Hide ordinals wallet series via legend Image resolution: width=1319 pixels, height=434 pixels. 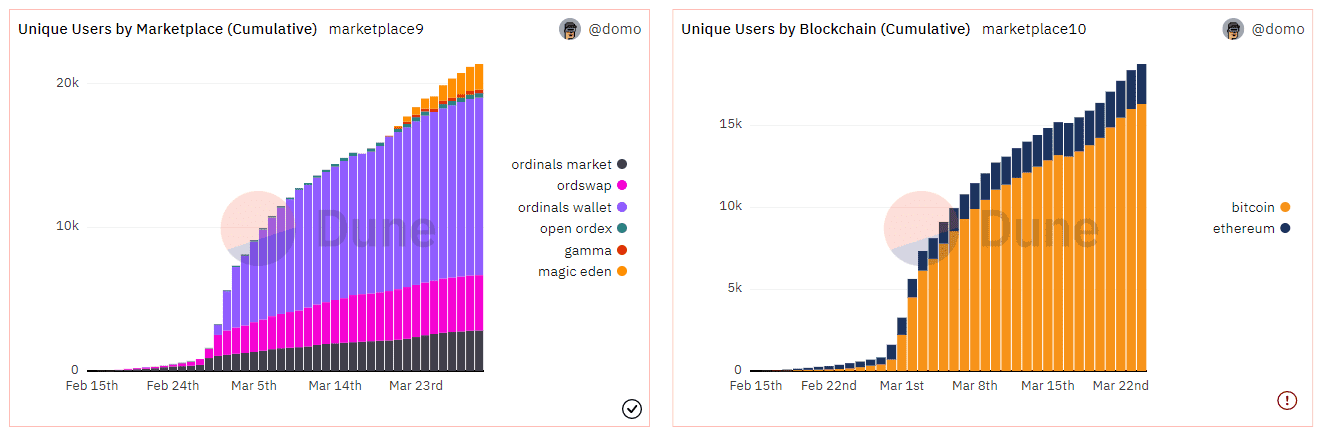[x=571, y=207]
